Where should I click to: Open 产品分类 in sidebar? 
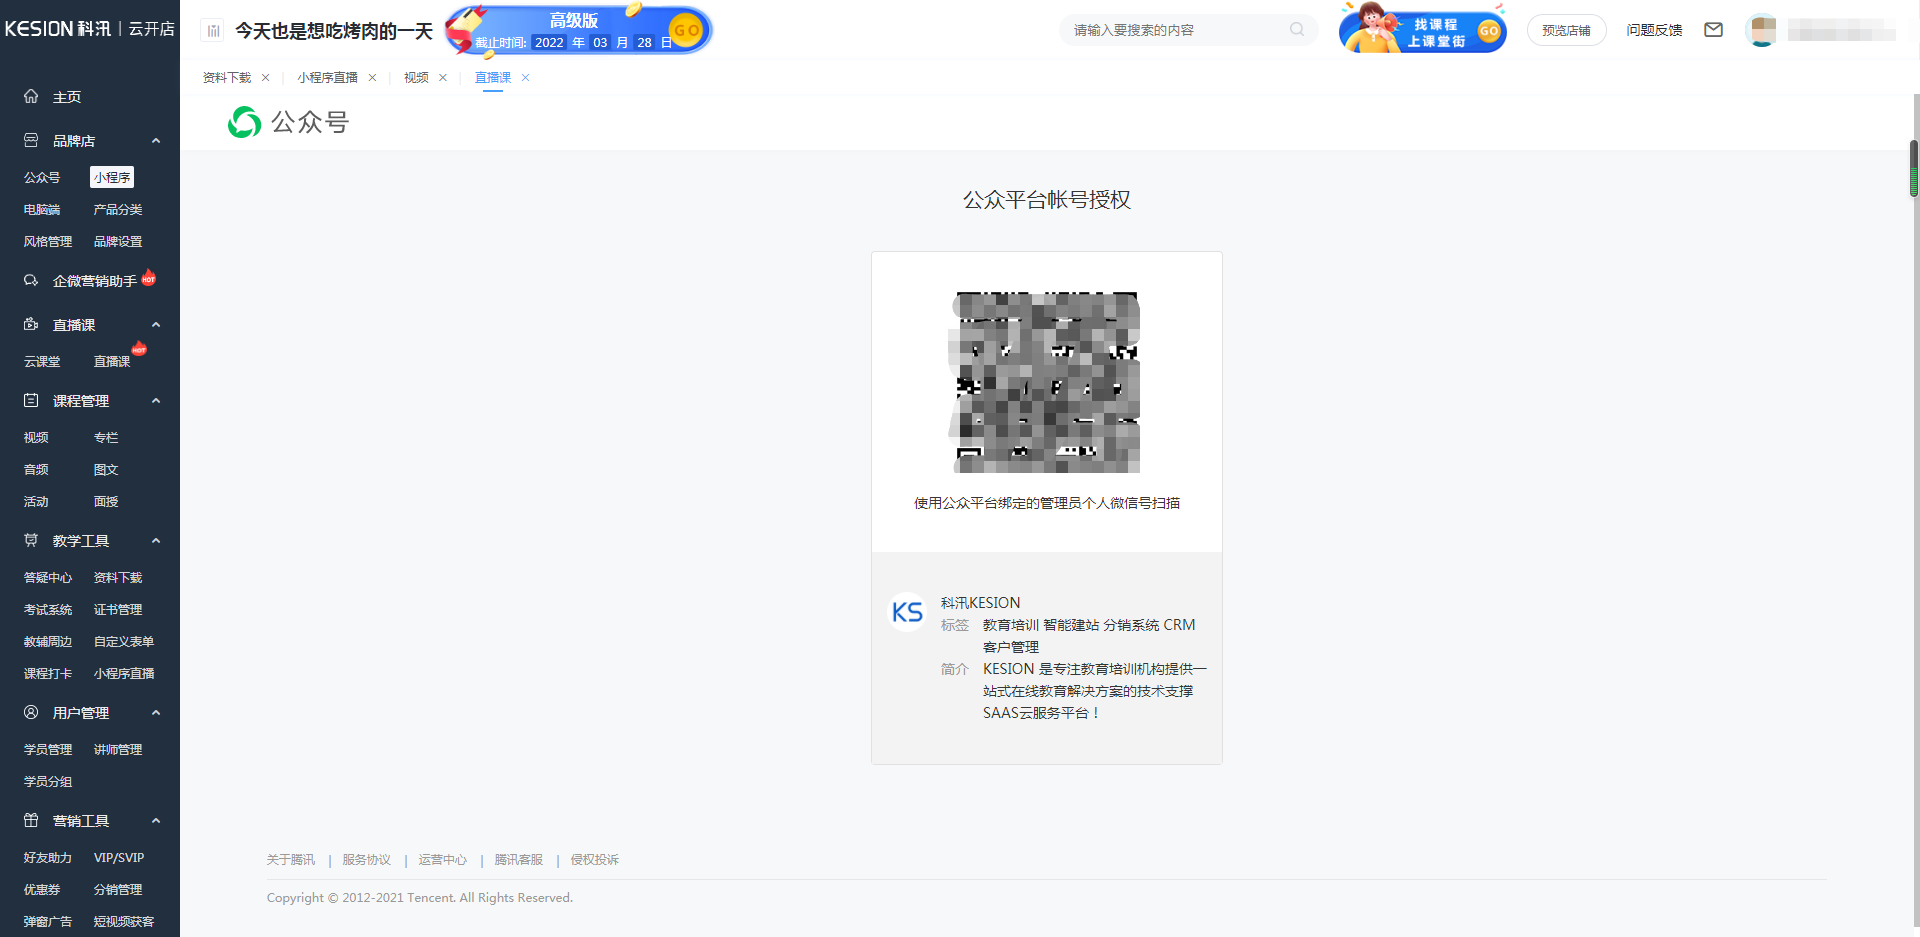click(x=118, y=209)
